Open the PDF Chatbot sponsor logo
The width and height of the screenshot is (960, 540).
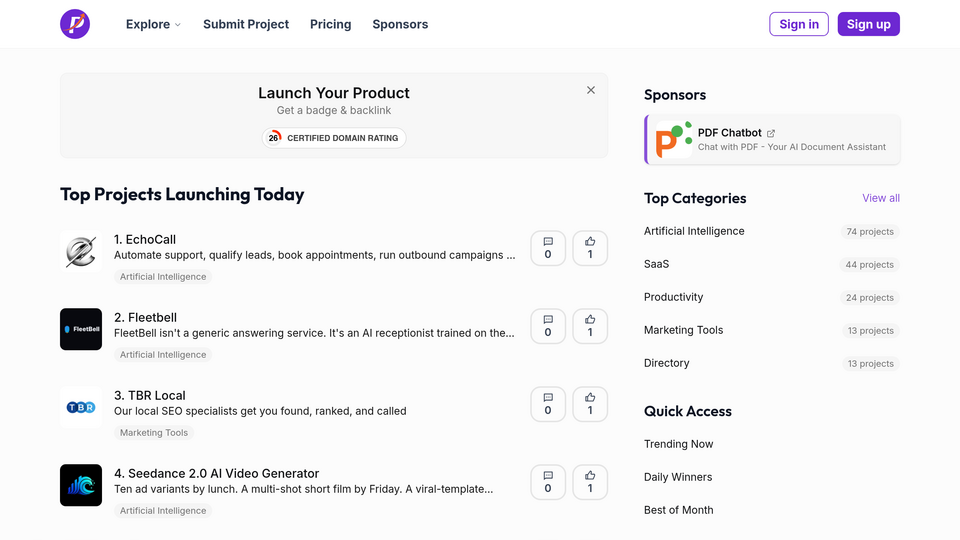point(673,140)
